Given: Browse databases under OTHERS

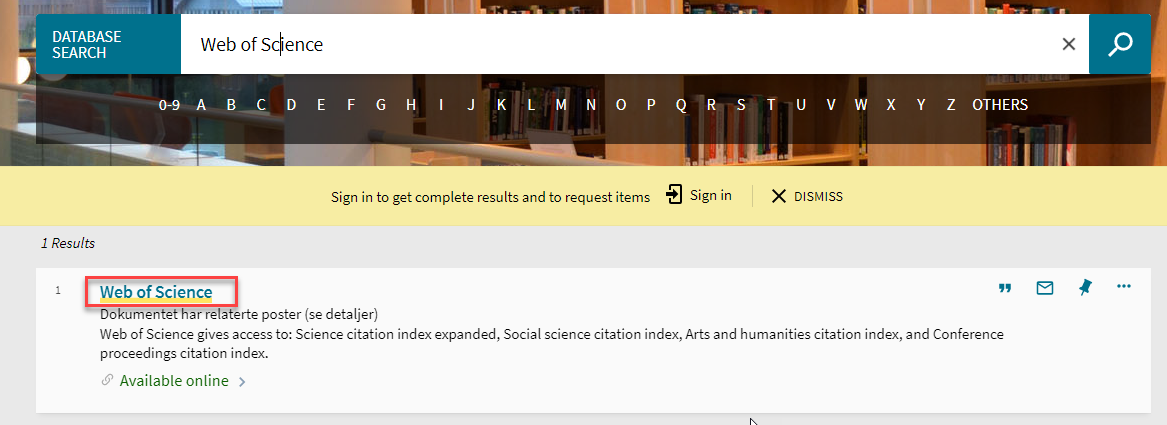Looking at the screenshot, I should tap(999, 105).
